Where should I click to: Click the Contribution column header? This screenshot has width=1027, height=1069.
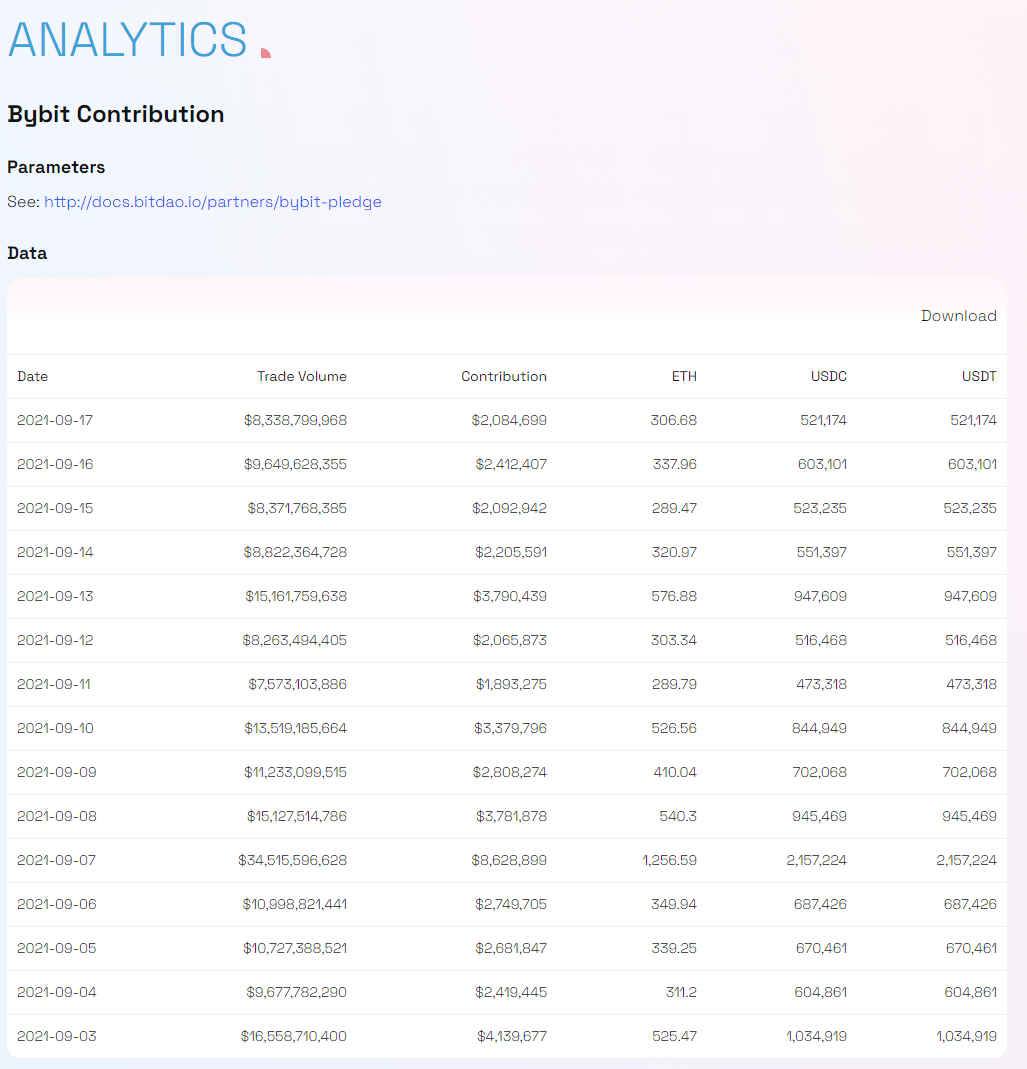[x=504, y=376]
